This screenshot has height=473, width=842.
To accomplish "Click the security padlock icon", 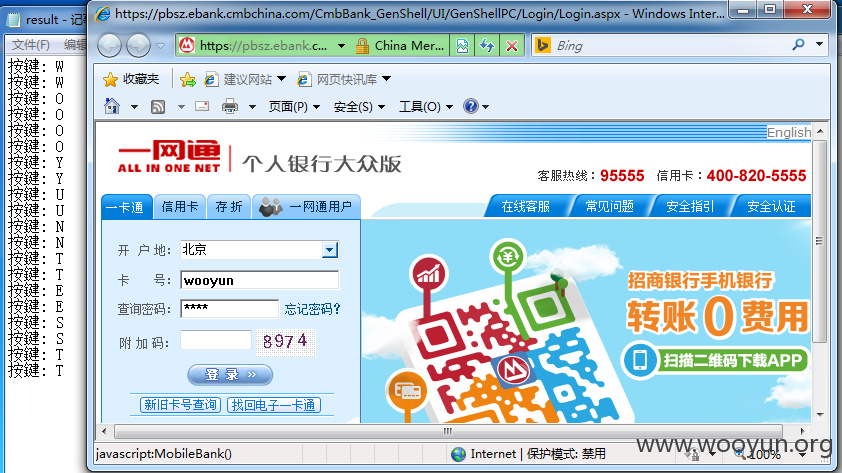I will (362, 46).
